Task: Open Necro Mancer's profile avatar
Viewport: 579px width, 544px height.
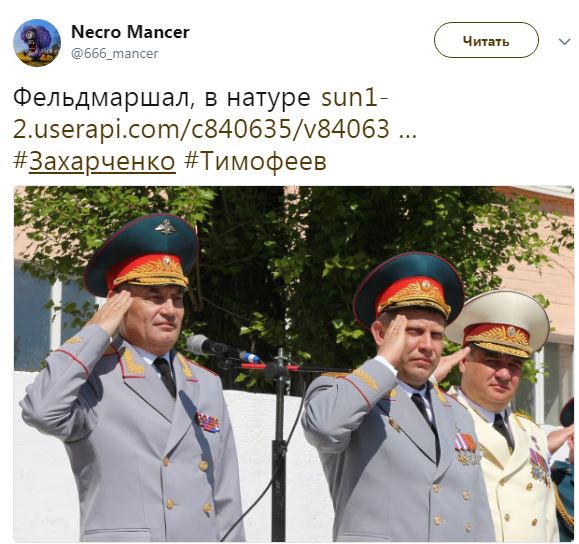Action: [x=37, y=43]
